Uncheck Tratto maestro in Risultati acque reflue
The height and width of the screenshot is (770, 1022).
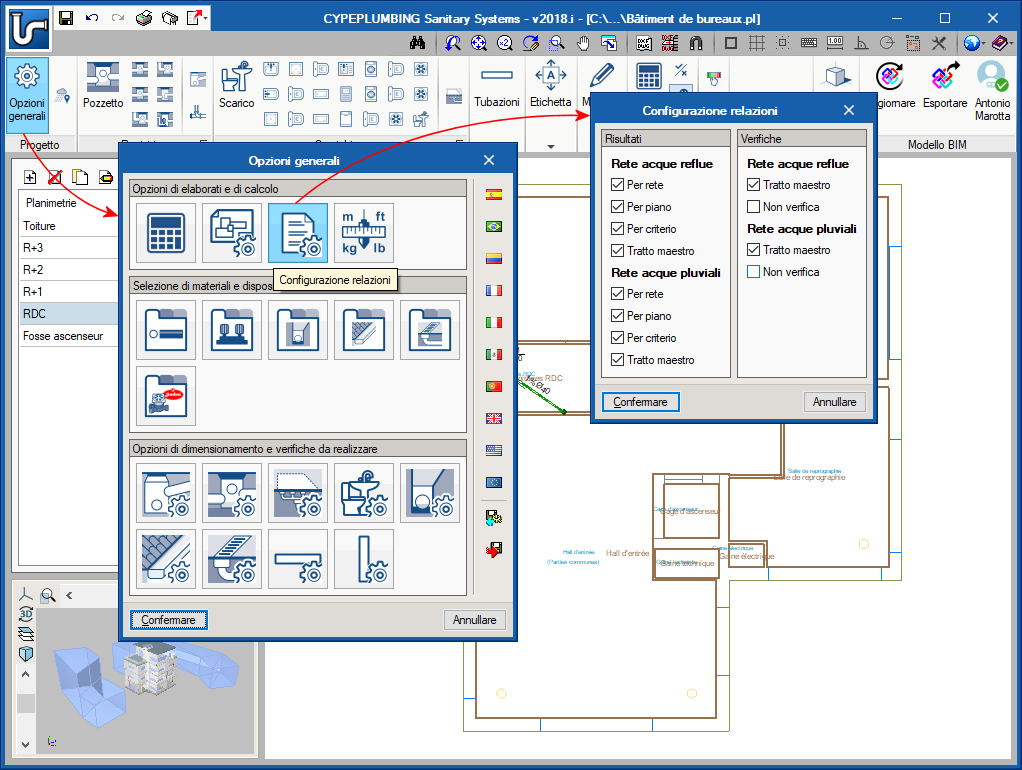click(x=617, y=250)
